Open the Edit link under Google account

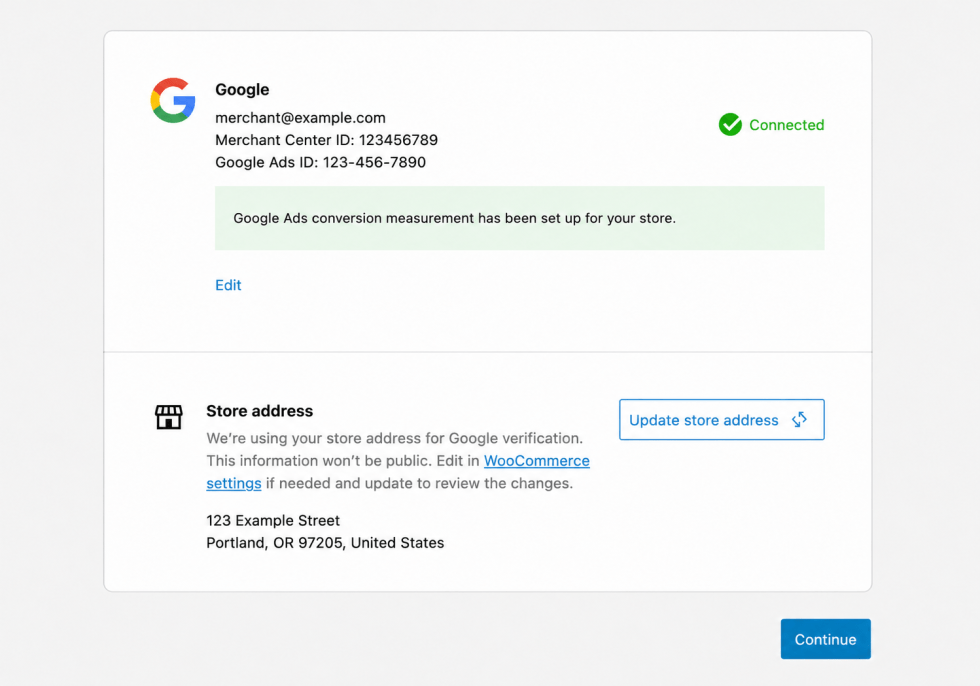coord(228,285)
